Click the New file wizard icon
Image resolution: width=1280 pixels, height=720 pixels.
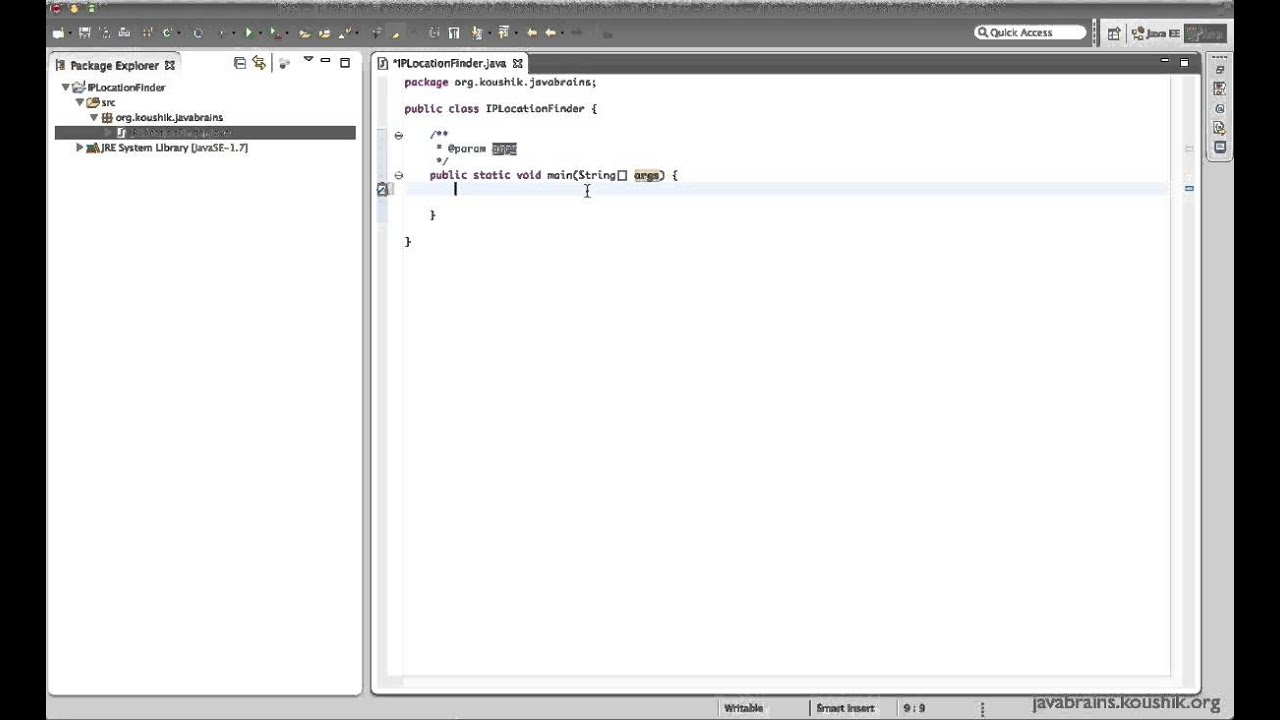pos(58,33)
